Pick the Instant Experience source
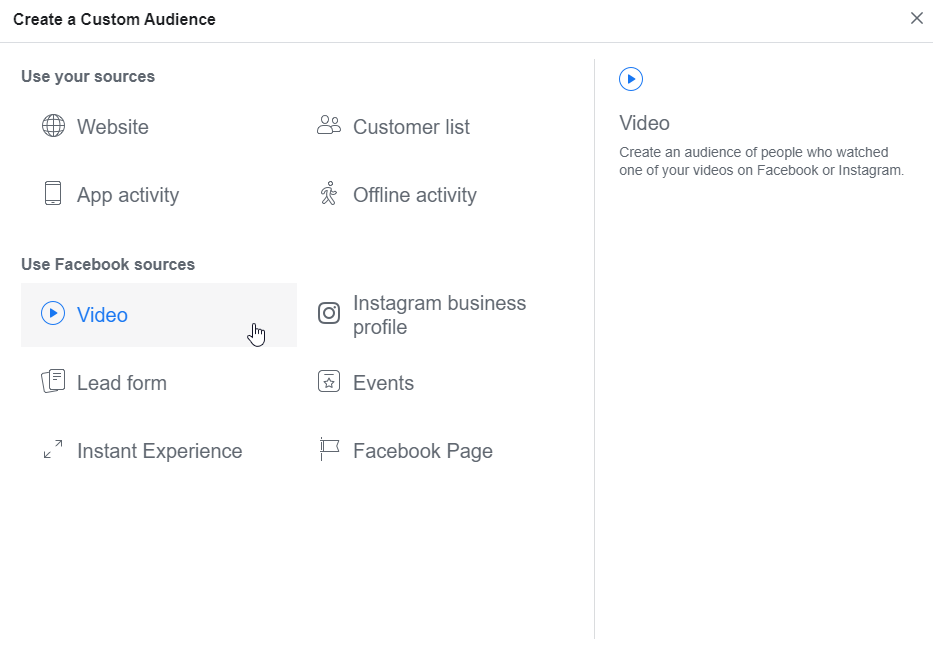The height and width of the screenshot is (651, 933). tap(159, 451)
